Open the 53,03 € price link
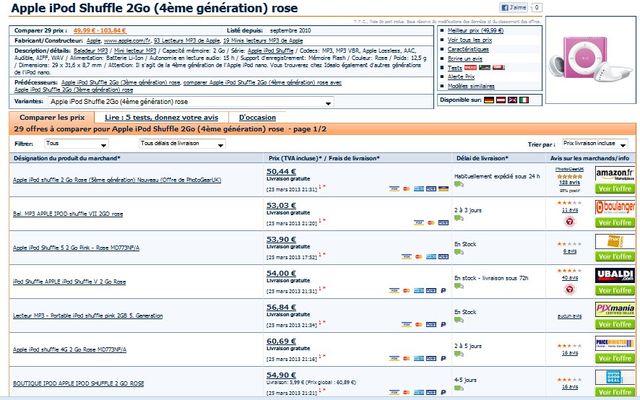 pos(281,205)
